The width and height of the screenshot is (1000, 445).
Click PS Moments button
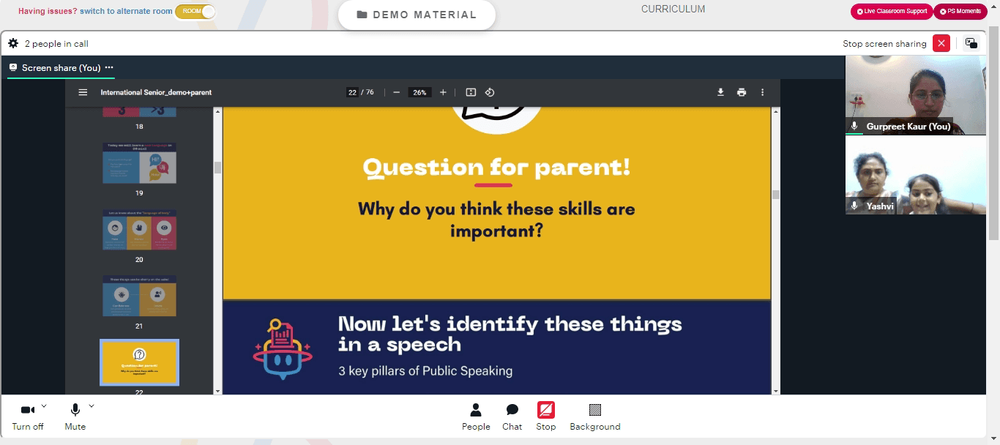[x=960, y=11]
